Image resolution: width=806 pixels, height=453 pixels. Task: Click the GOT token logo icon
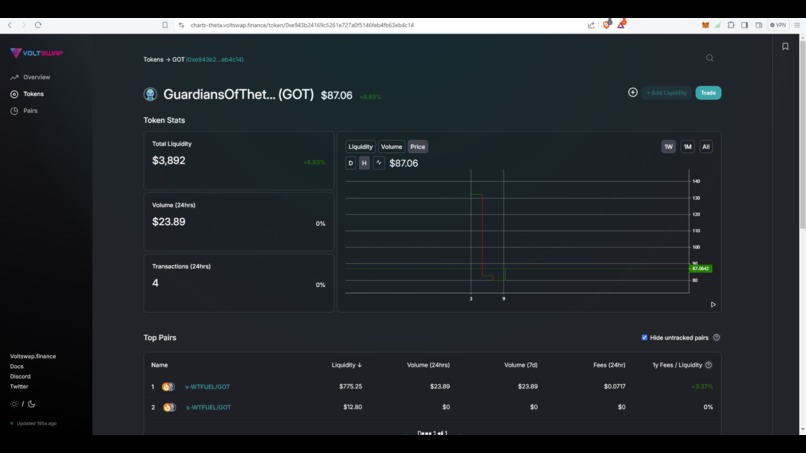(x=150, y=94)
